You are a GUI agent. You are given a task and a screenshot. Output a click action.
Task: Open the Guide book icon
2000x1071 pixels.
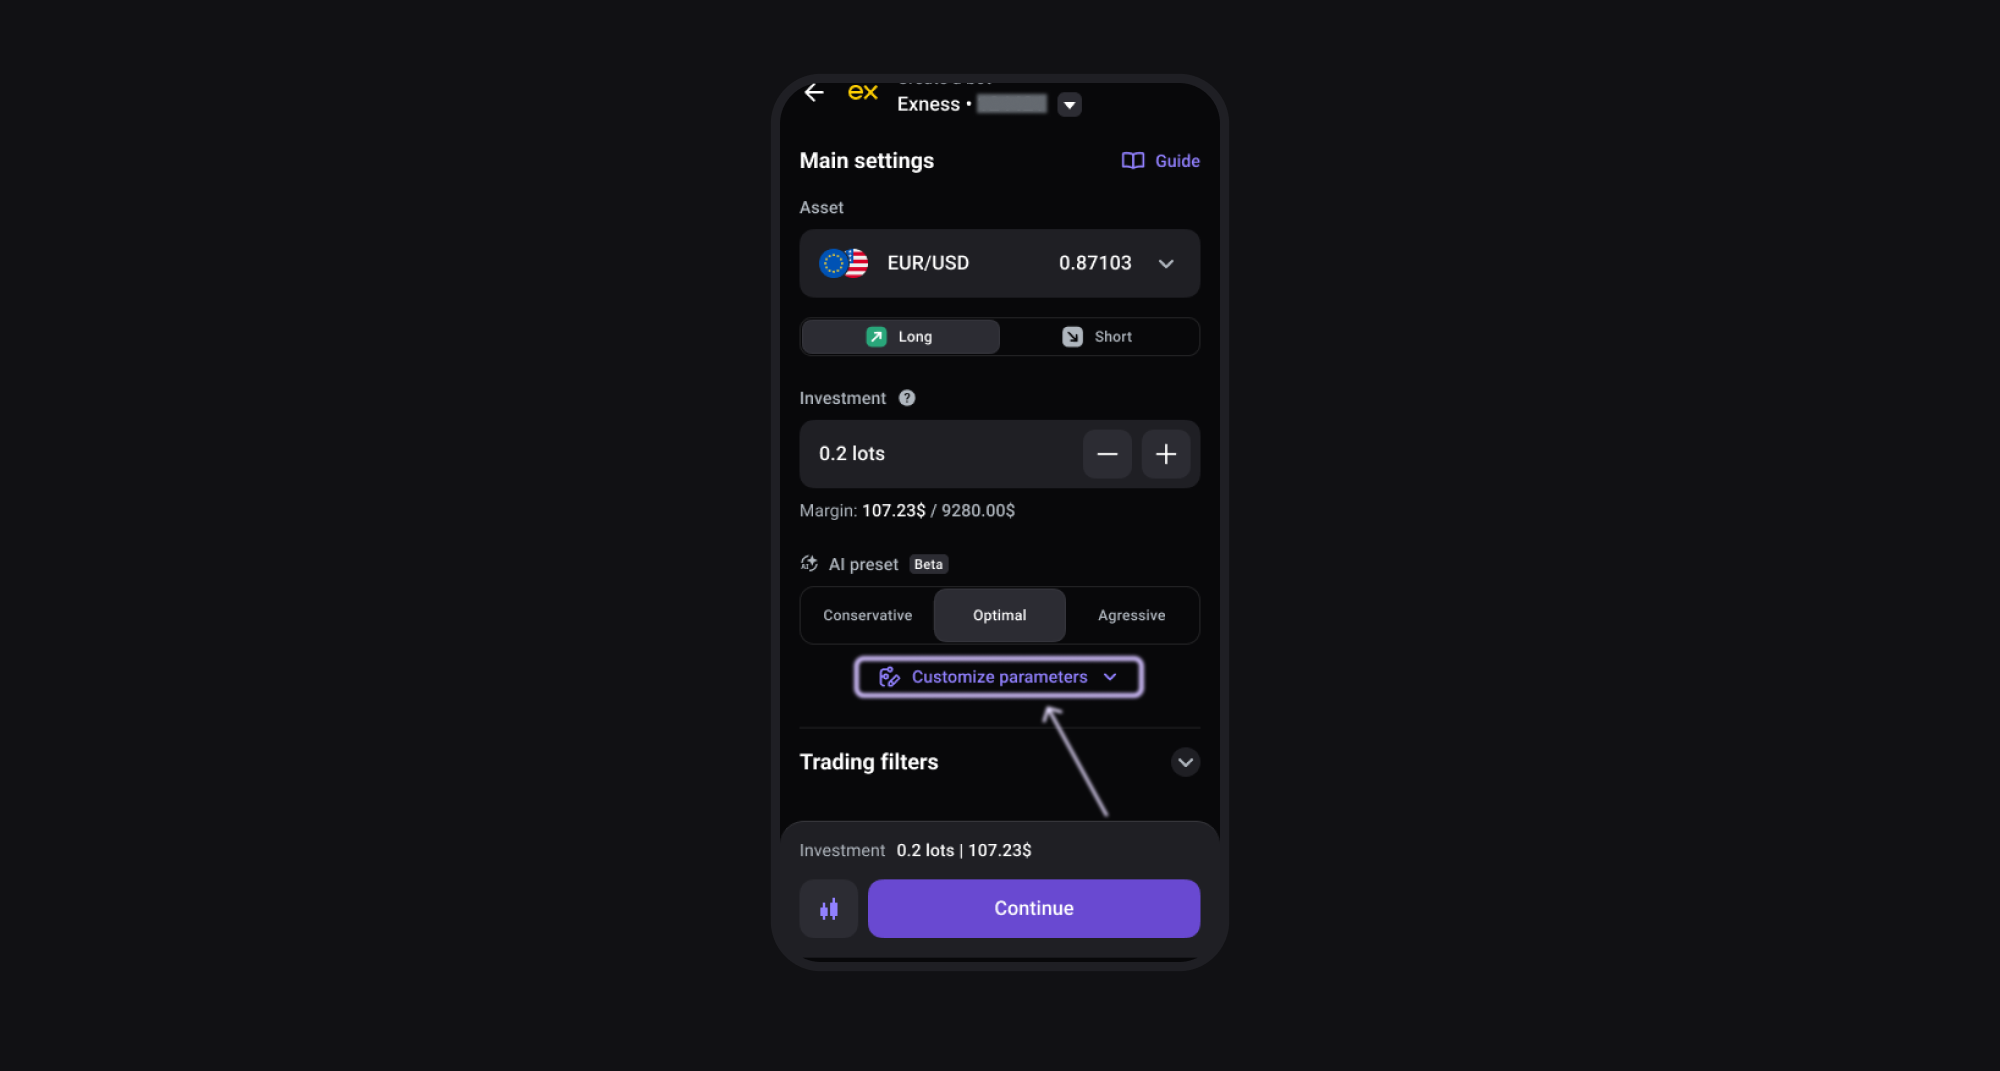click(1132, 161)
